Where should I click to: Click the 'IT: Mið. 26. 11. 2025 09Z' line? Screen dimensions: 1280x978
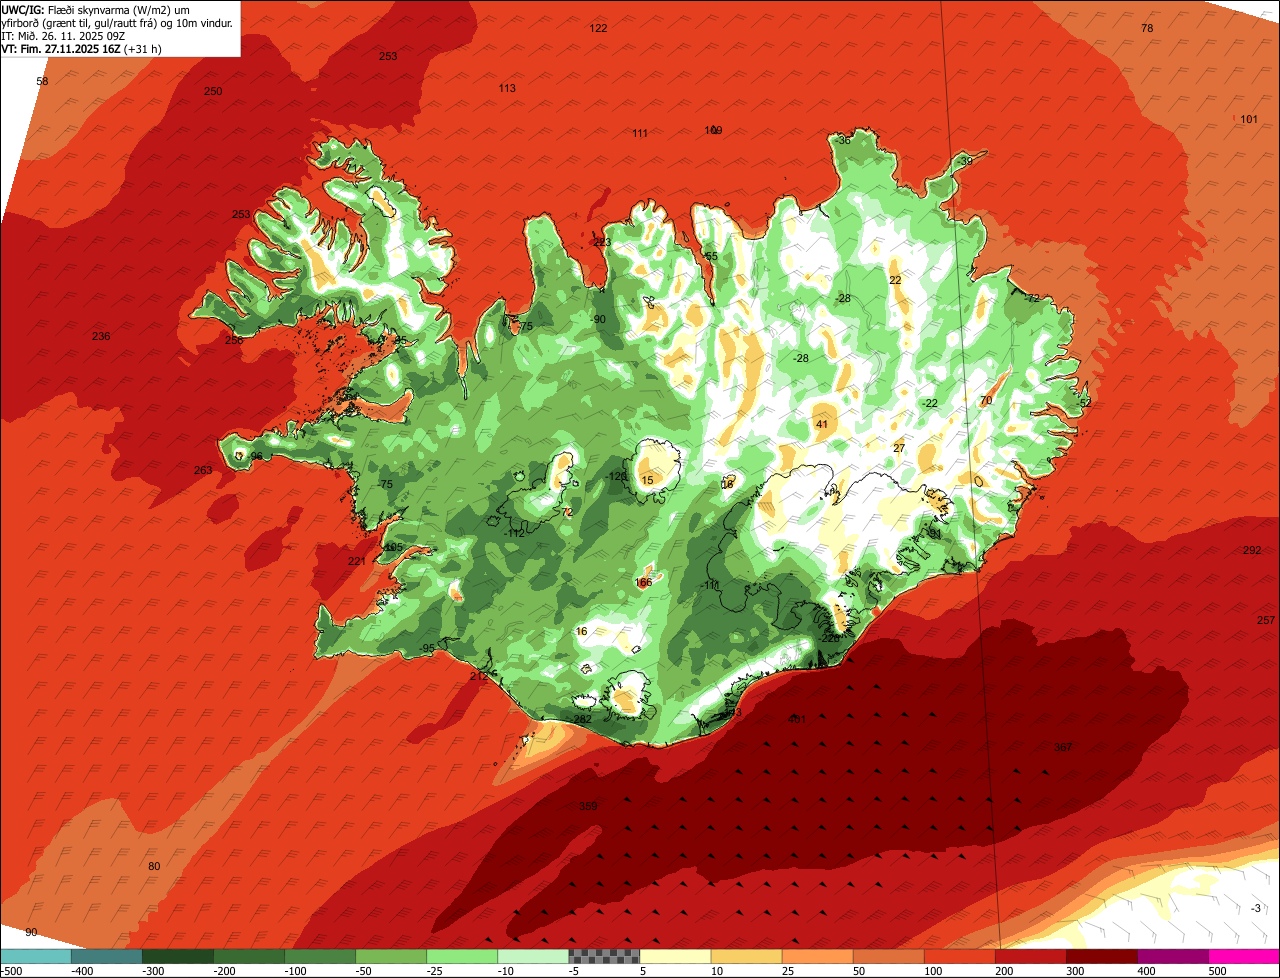point(62,35)
